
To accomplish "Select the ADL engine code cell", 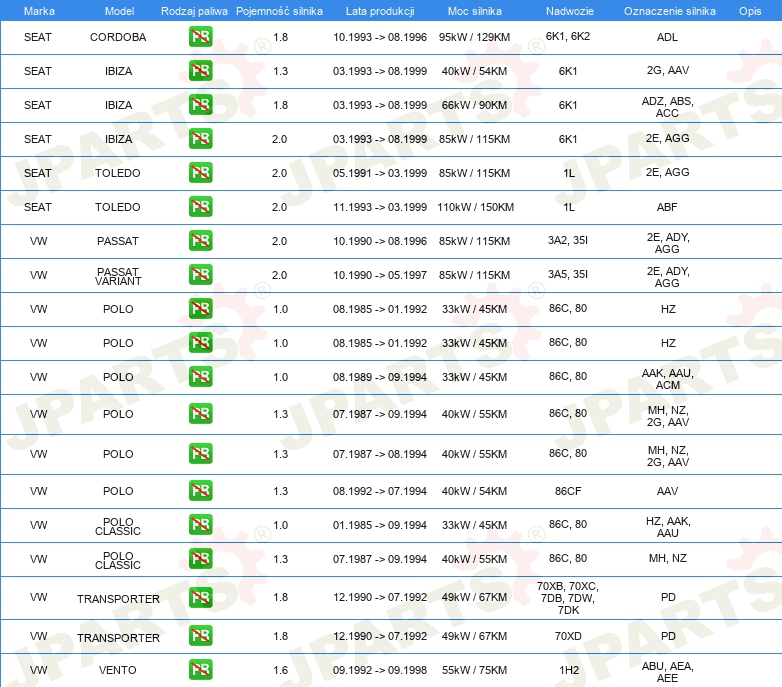I will coord(667,37).
